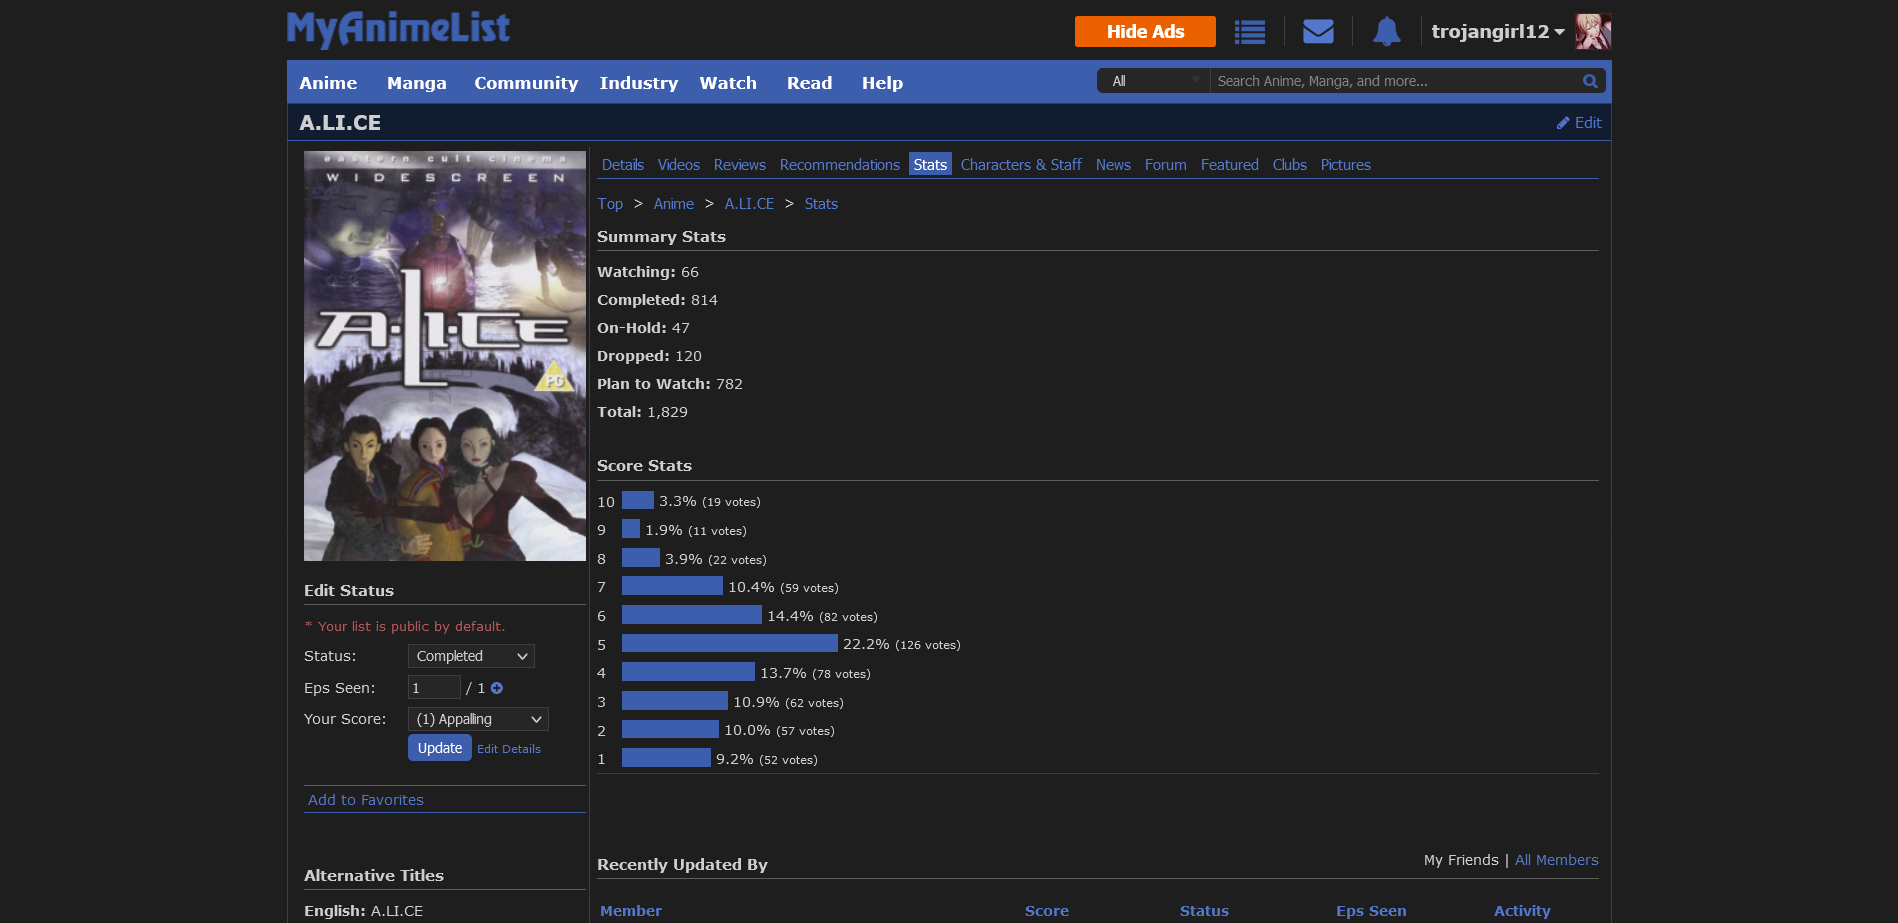Click the search magnifier icon

1590,81
